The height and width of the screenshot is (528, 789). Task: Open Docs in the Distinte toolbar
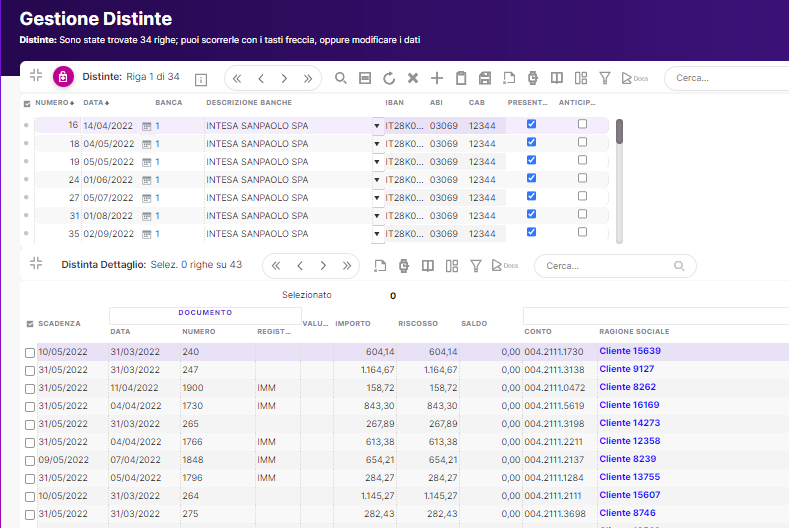click(x=635, y=78)
